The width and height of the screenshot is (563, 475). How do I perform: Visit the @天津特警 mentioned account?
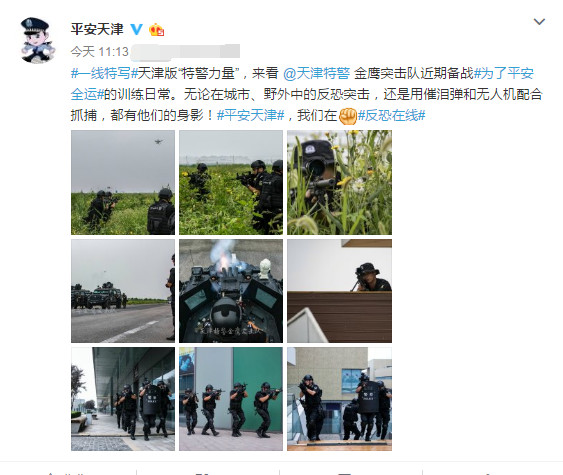[x=316, y=73]
